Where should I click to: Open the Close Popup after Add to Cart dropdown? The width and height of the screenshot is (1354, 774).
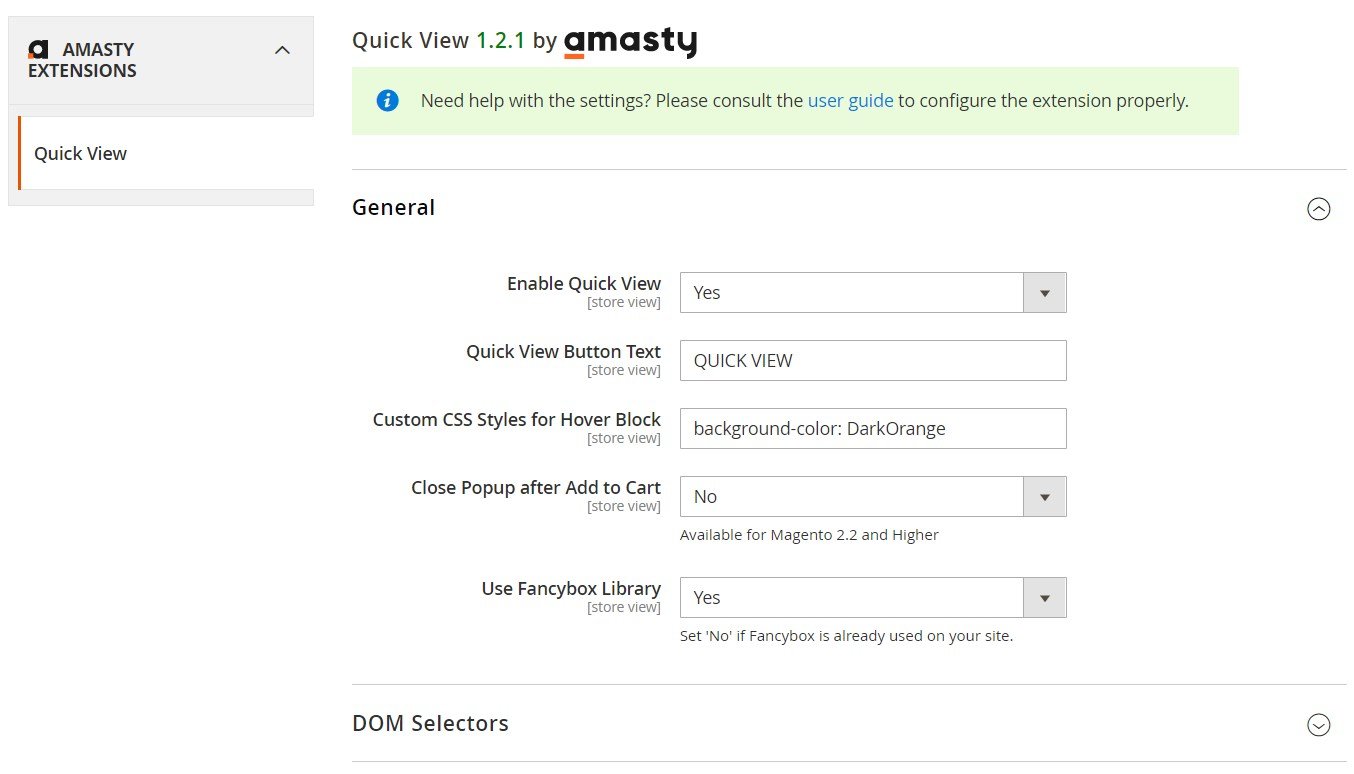pyautogui.click(x=873, y=497)
